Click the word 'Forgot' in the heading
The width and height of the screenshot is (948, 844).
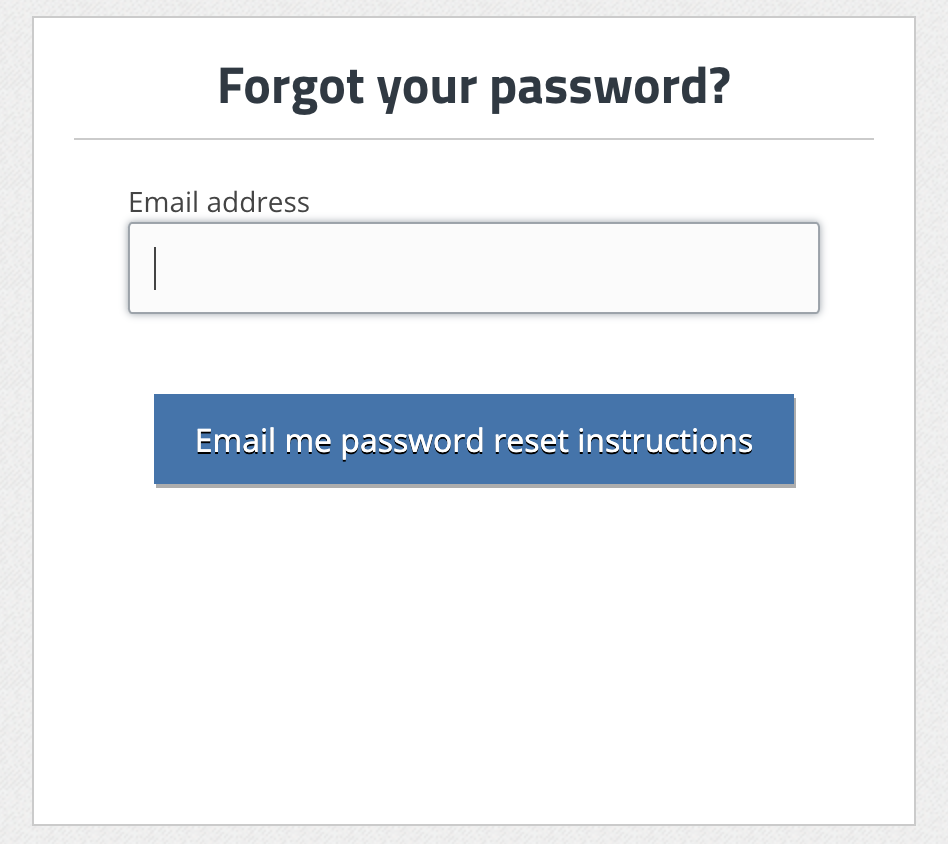click(291, 88)
